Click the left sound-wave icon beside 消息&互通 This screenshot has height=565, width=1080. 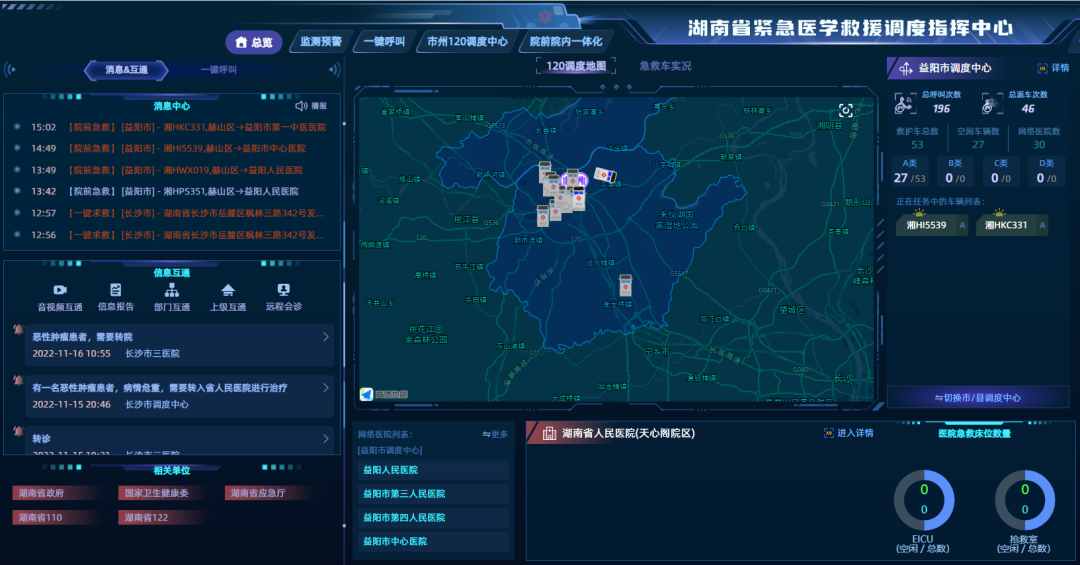tap(10, 70)
